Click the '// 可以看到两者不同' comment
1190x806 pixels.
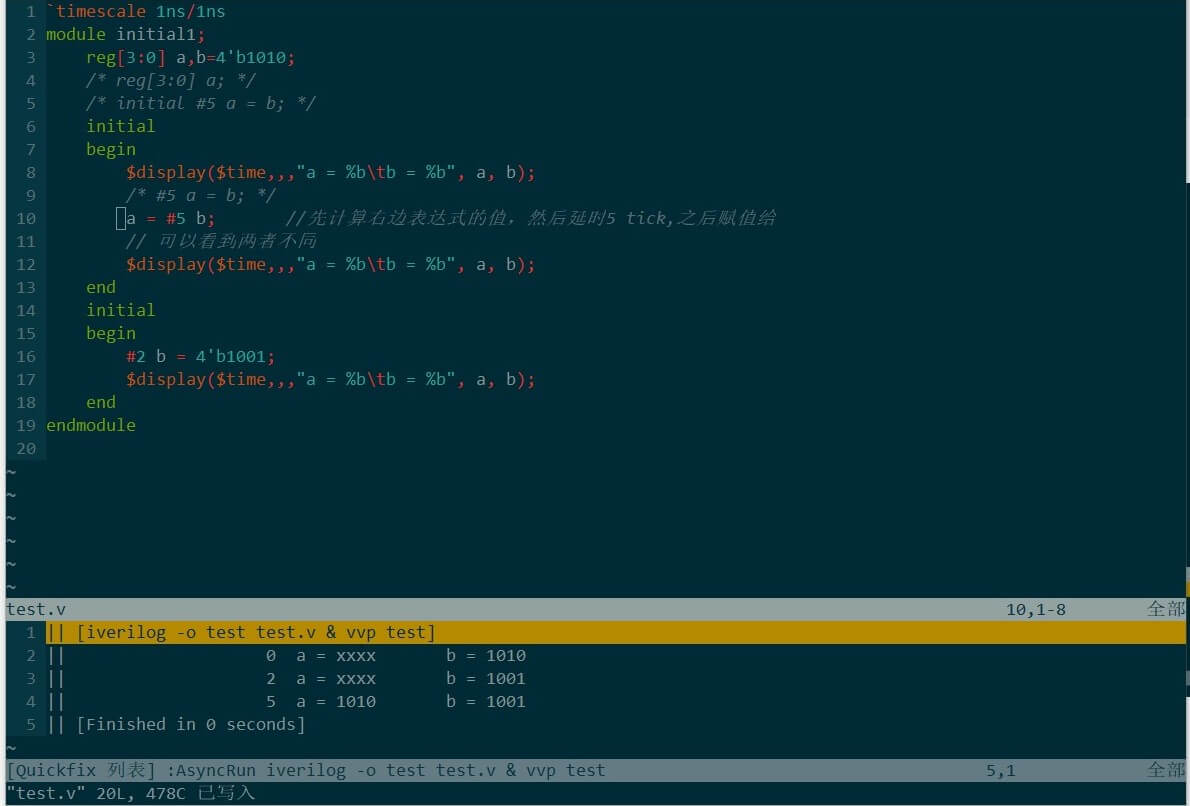coord(221,241)
